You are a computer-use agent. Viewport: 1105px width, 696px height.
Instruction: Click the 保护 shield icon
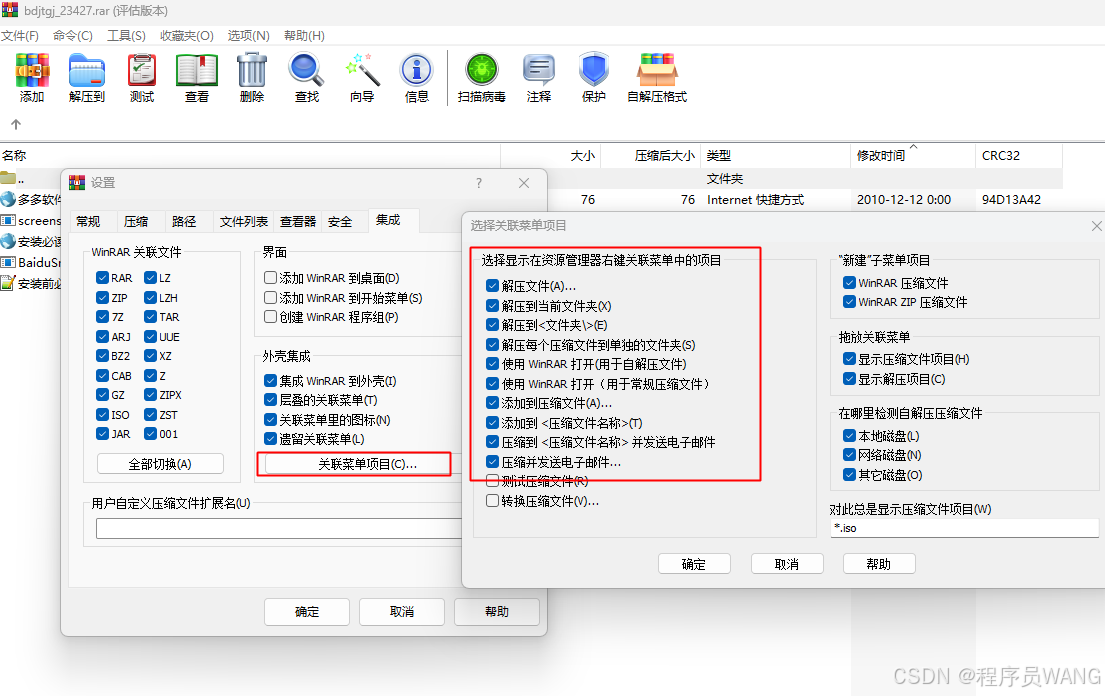coord(593,70)
